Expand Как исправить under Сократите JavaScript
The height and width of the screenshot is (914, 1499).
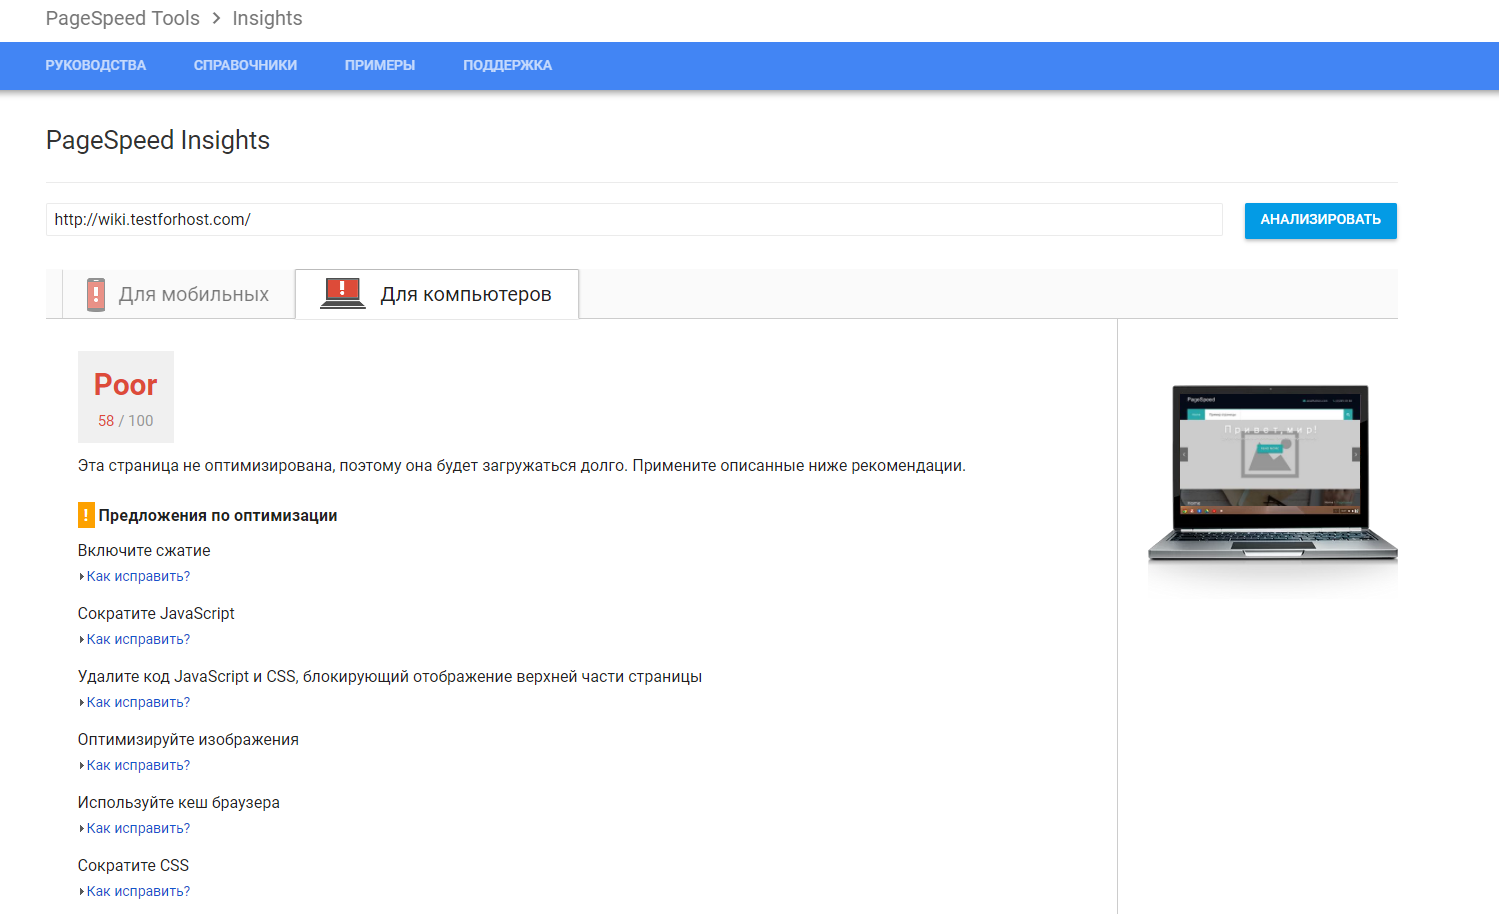coord(138,639)
